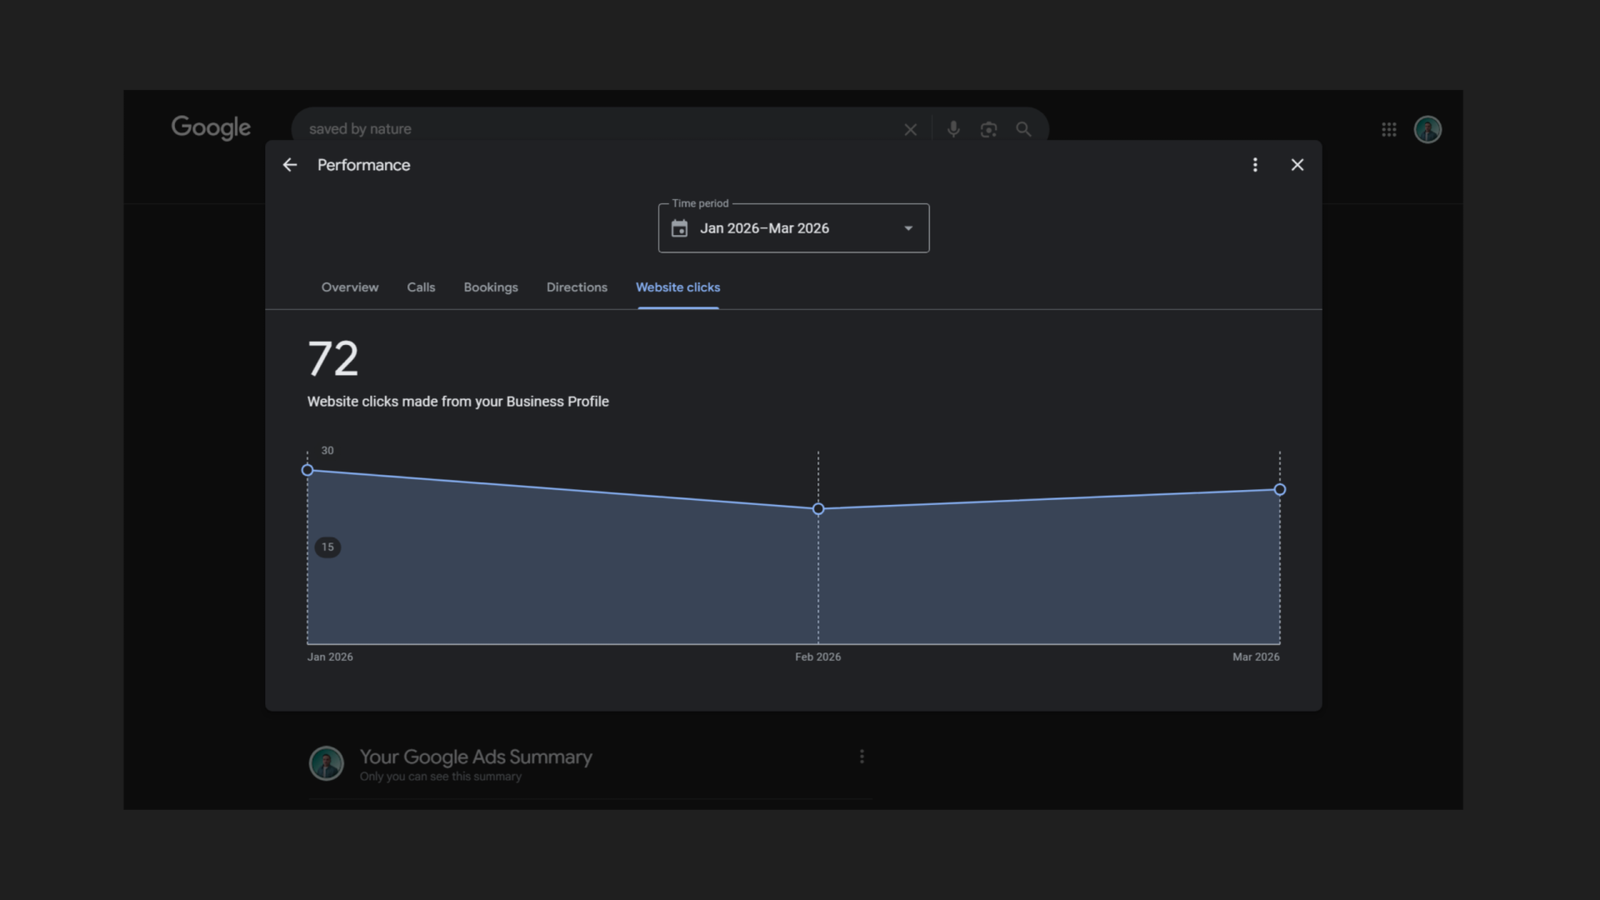
Task: Switch to the Bookings tab
Action: click(490, 287)
